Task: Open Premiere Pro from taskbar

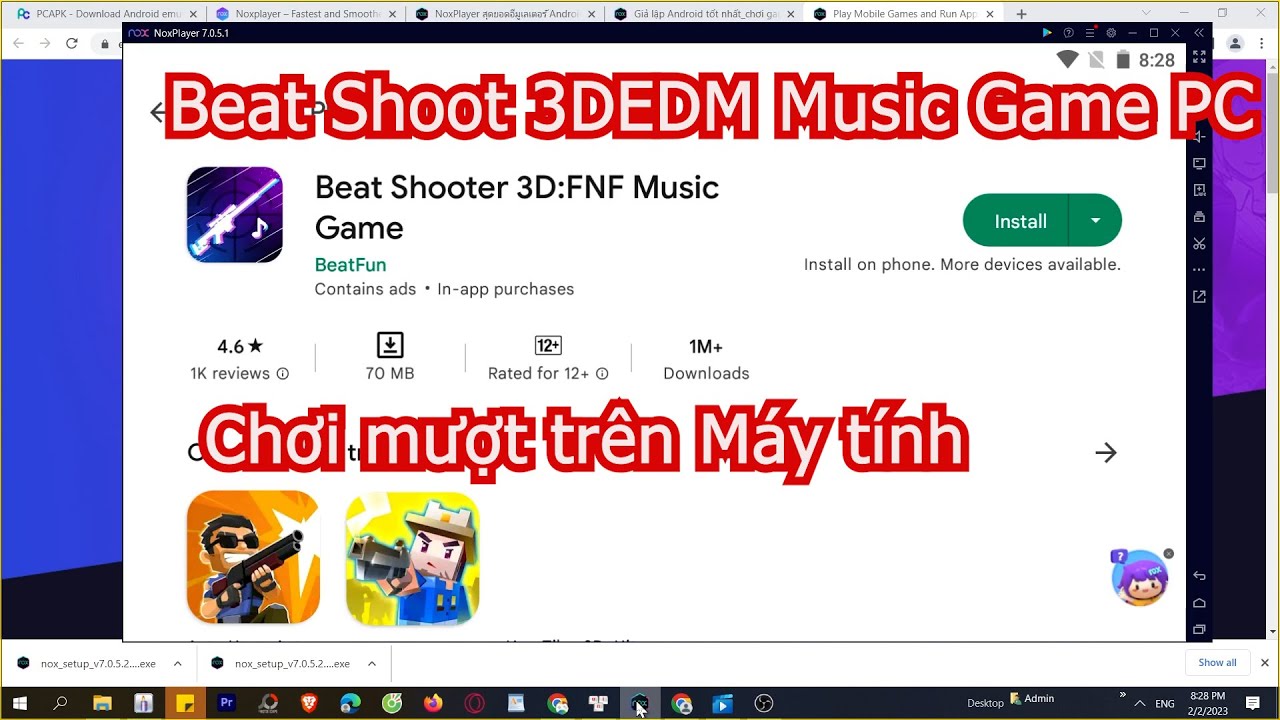Action: (226, 704)
